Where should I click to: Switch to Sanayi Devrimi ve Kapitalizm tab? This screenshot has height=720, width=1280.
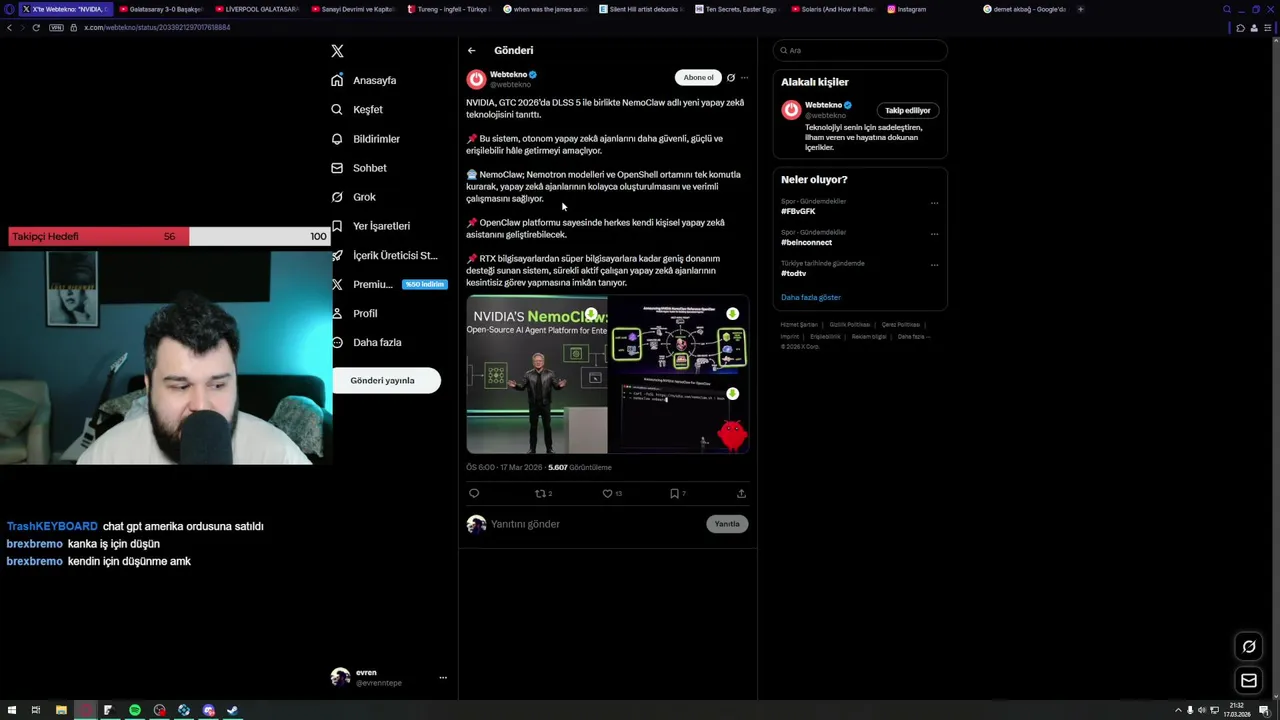pyautogui.click(x=351, y=9)
